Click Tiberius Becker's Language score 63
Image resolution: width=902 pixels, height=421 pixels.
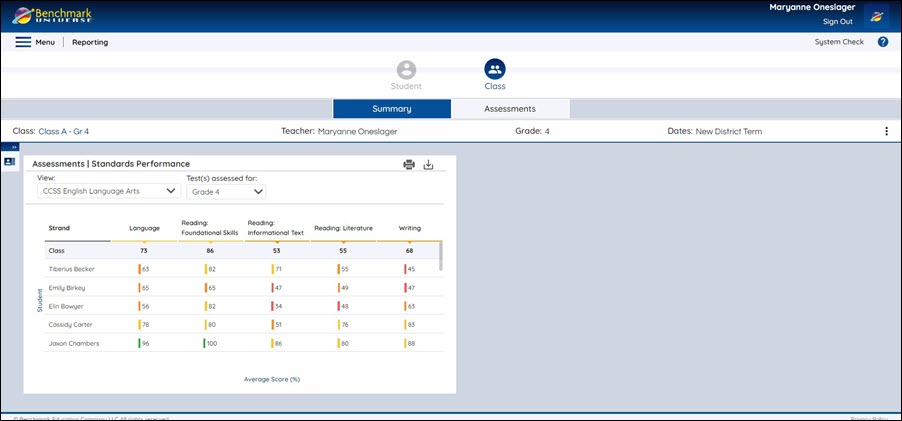tap(144, 269)
